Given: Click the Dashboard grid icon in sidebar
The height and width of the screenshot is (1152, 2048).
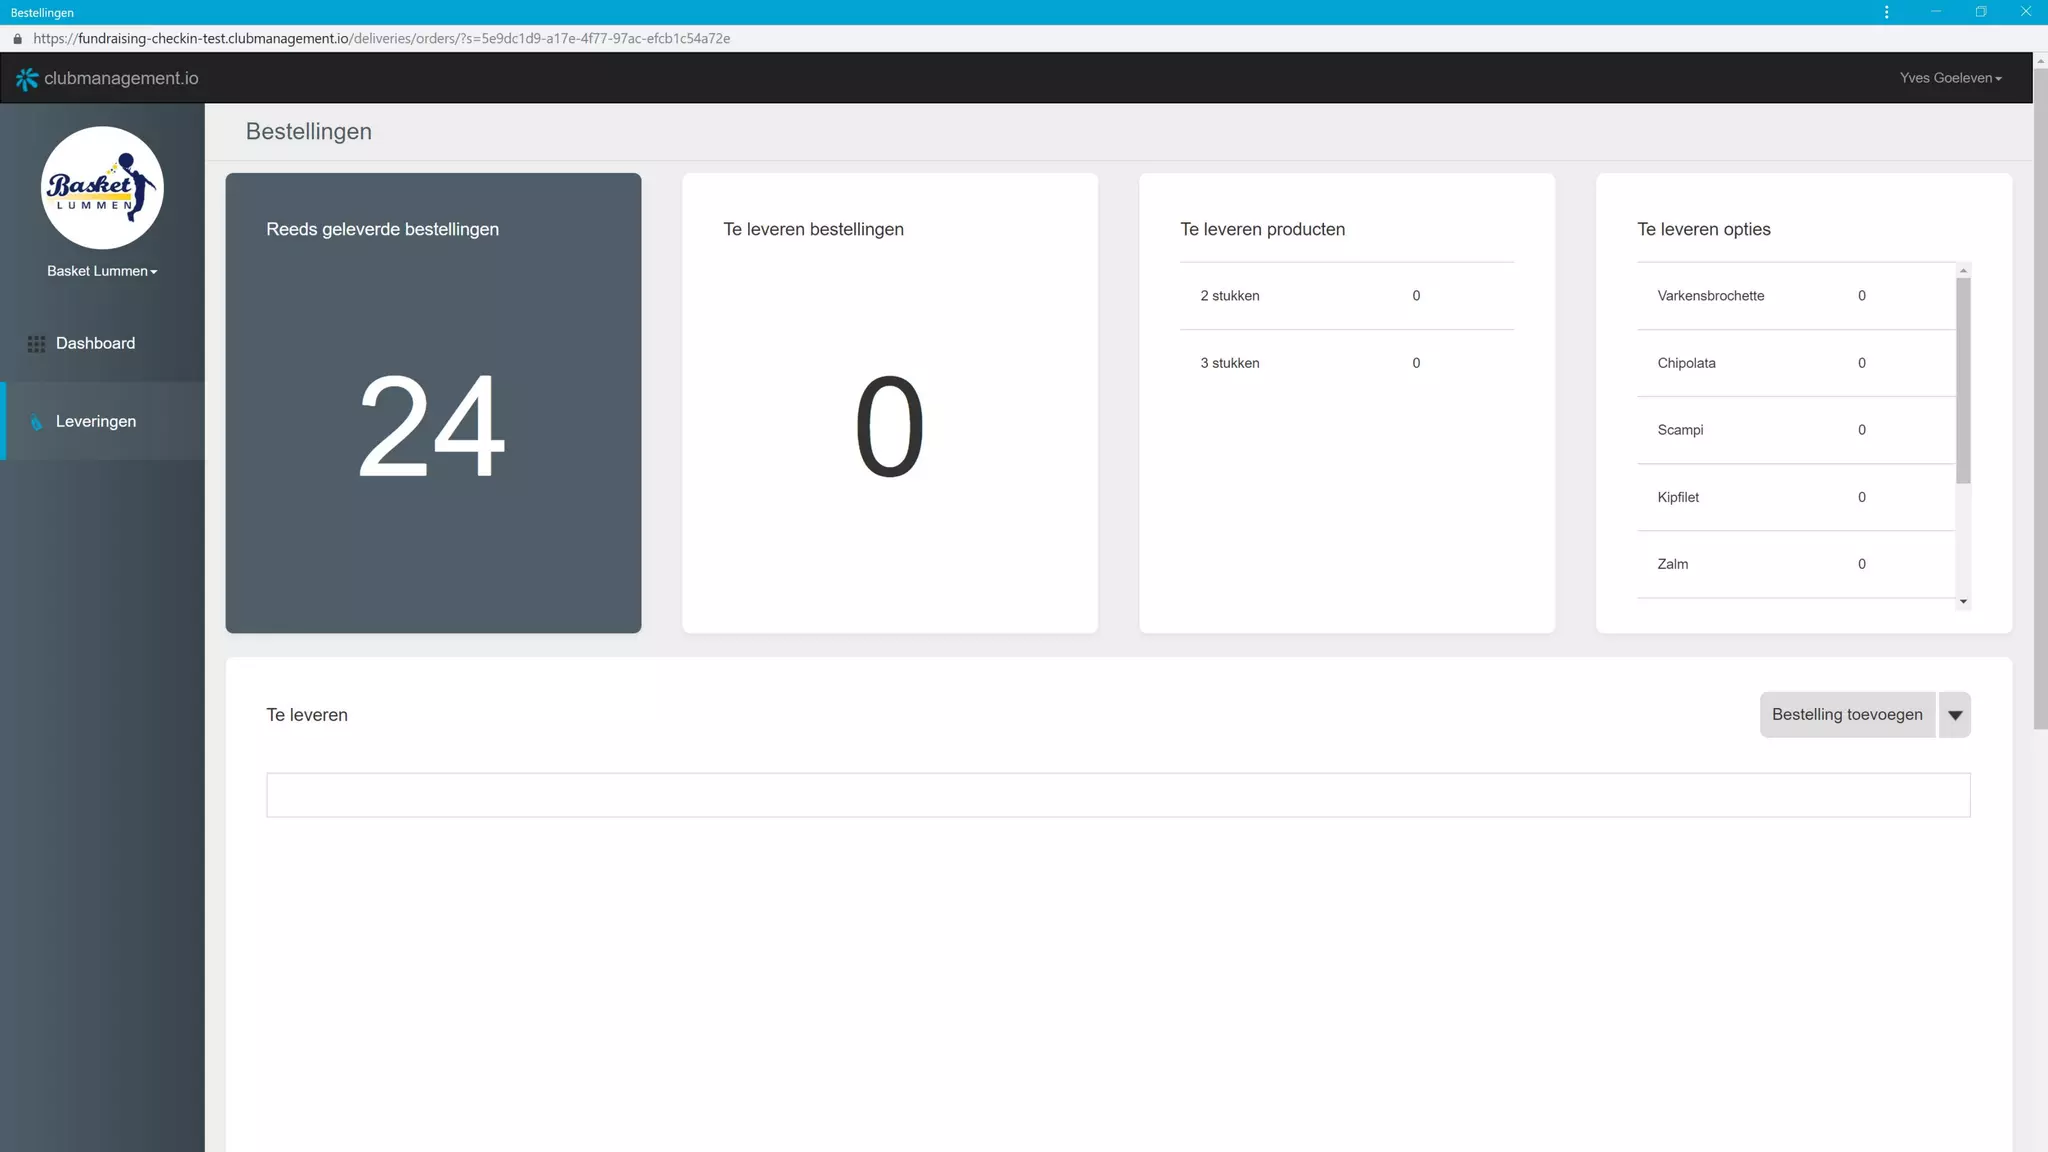Looking at the screenshot, I should (36, 344).
